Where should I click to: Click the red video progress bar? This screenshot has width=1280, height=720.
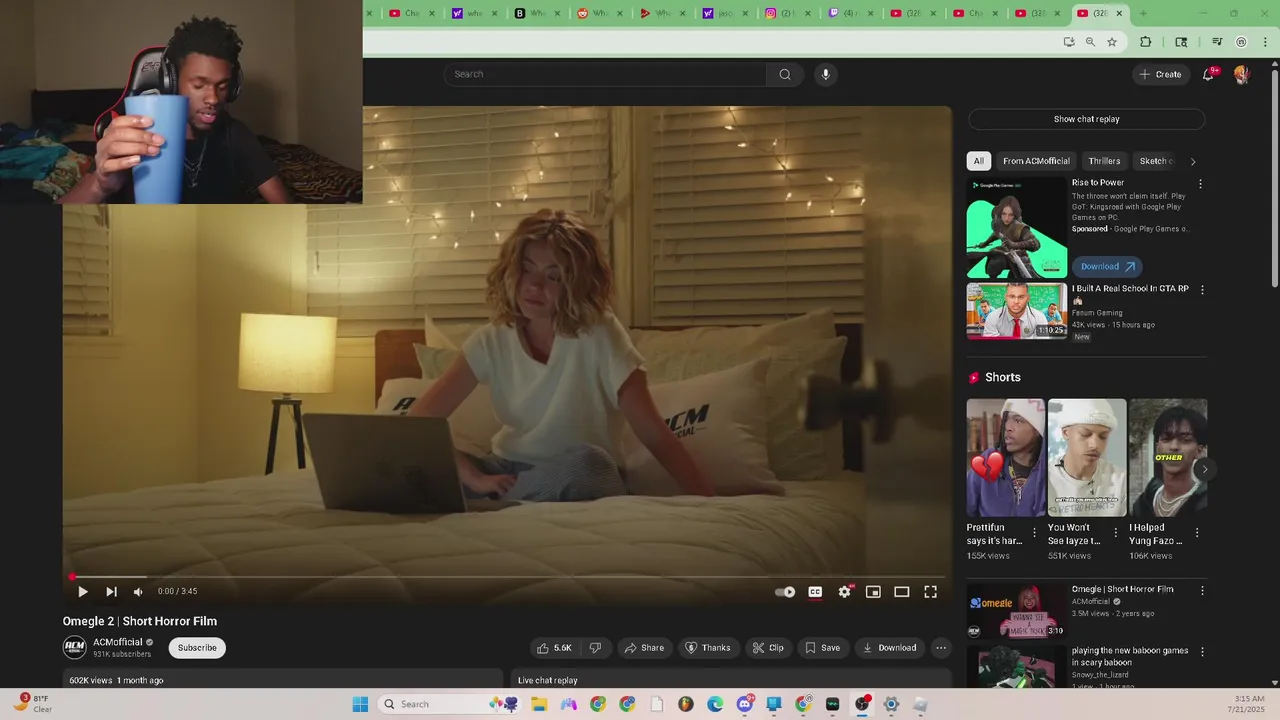coord(507,577)
